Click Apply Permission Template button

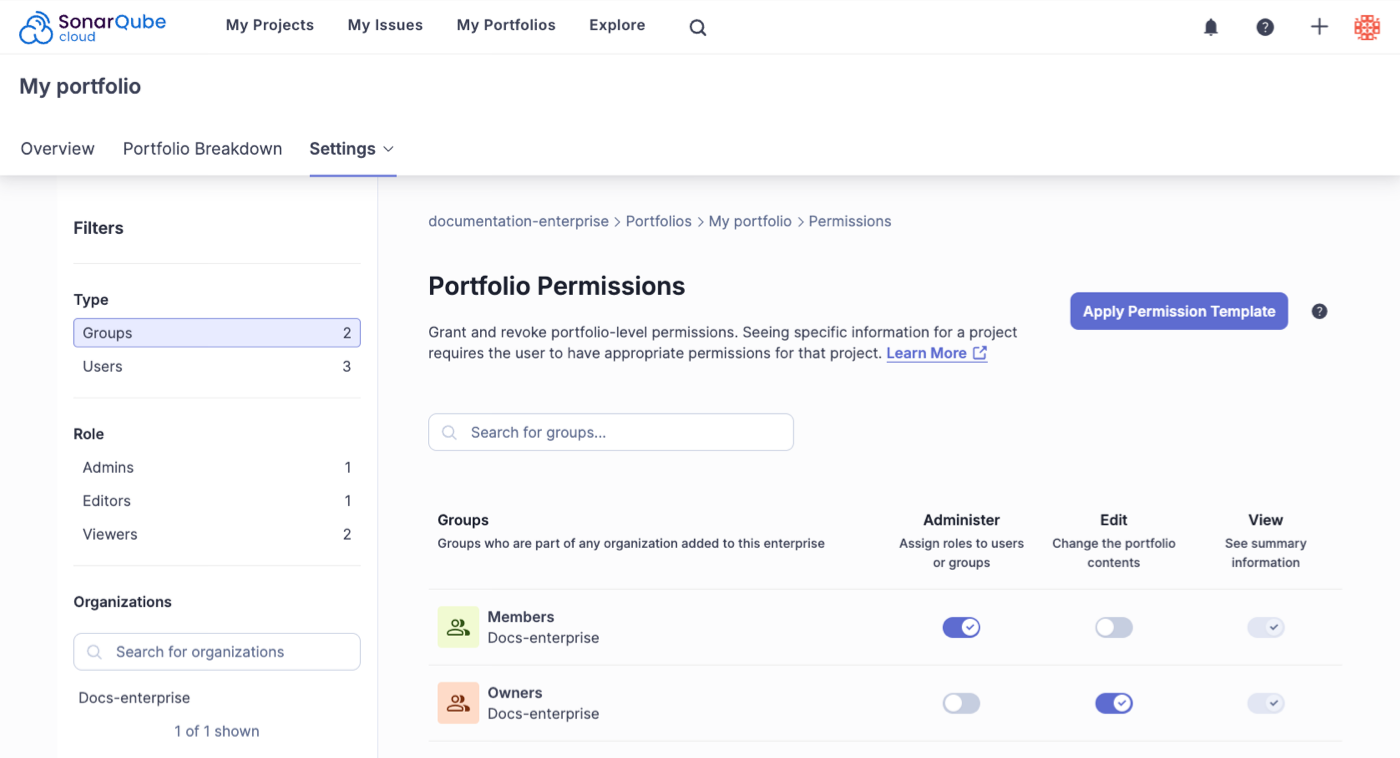[1179, 311]
